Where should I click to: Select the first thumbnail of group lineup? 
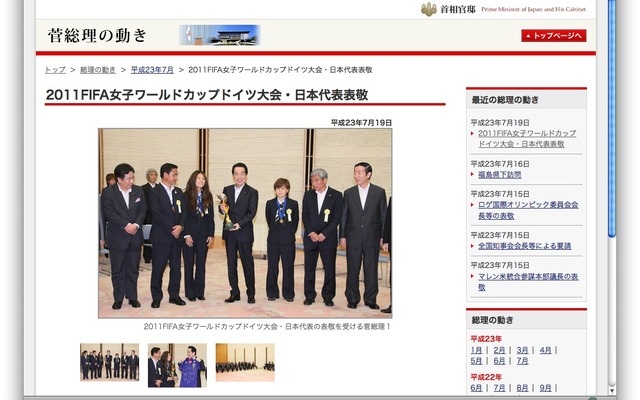109,362
